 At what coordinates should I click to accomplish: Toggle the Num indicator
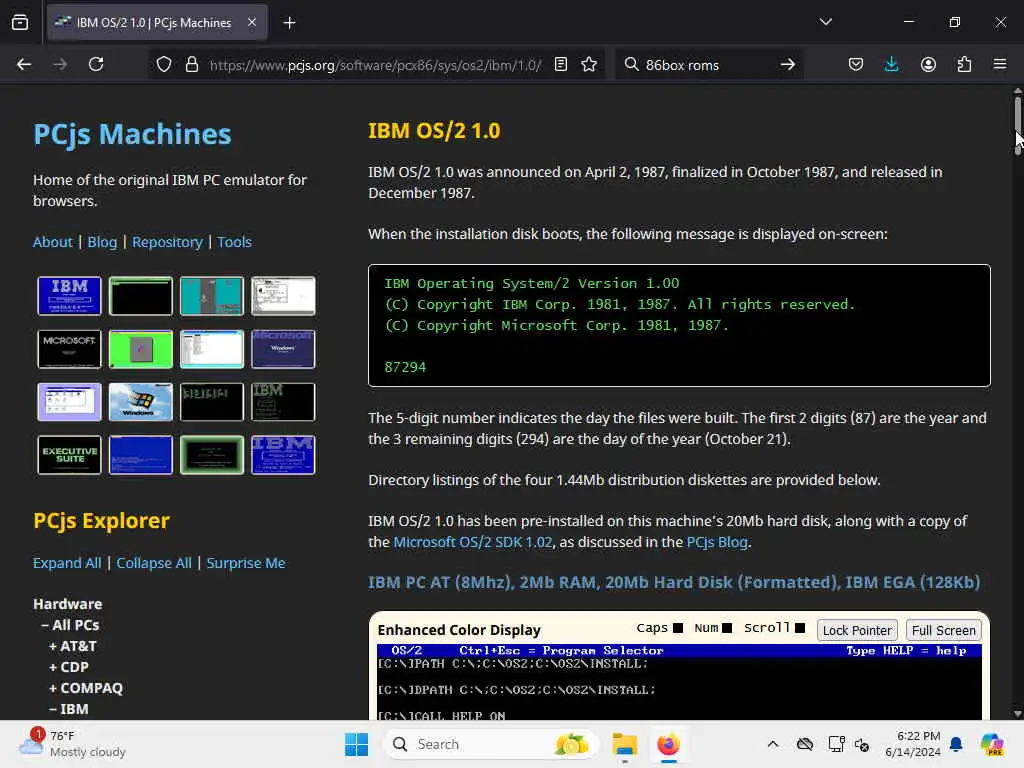tap(727, 628)
